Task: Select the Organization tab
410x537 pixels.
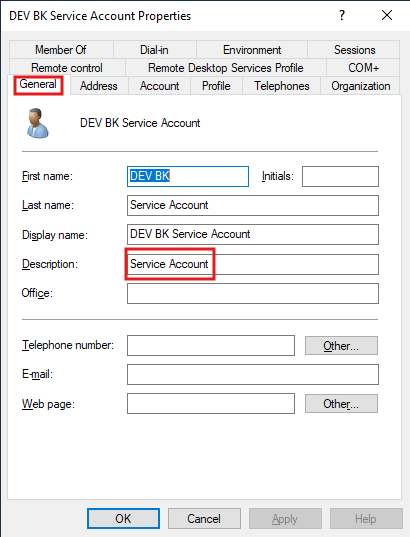Action: [x=360, y=86]
